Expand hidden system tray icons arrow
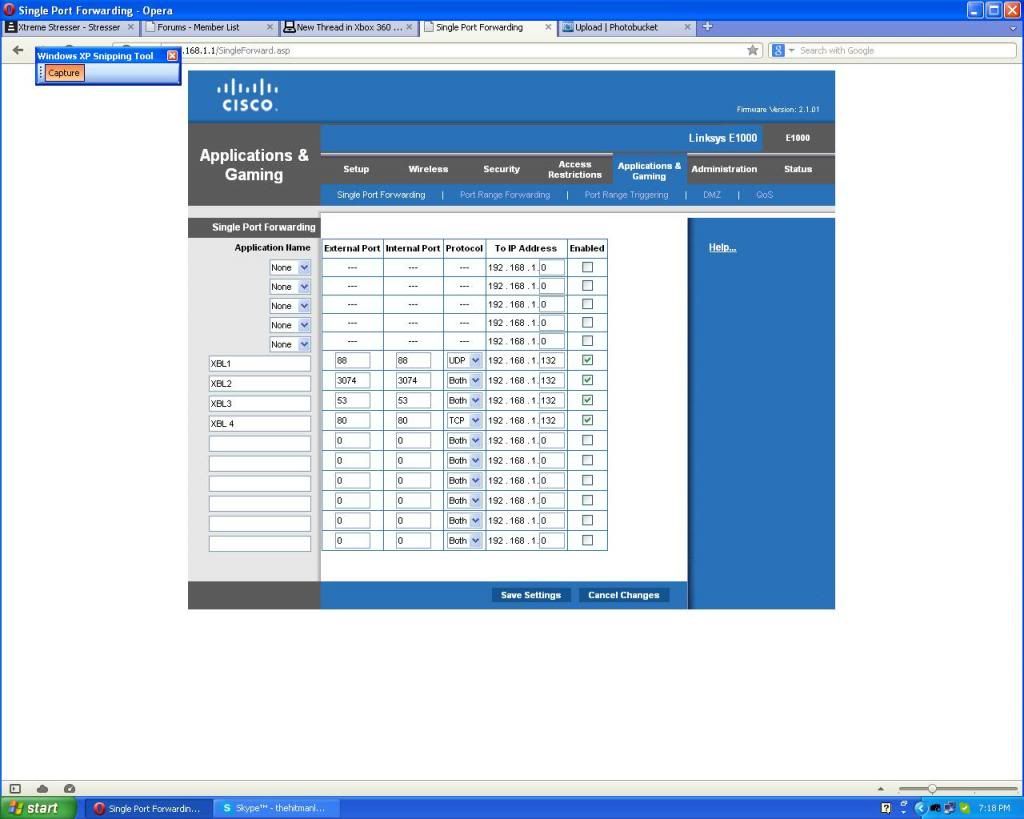 [x=920, y=808]
